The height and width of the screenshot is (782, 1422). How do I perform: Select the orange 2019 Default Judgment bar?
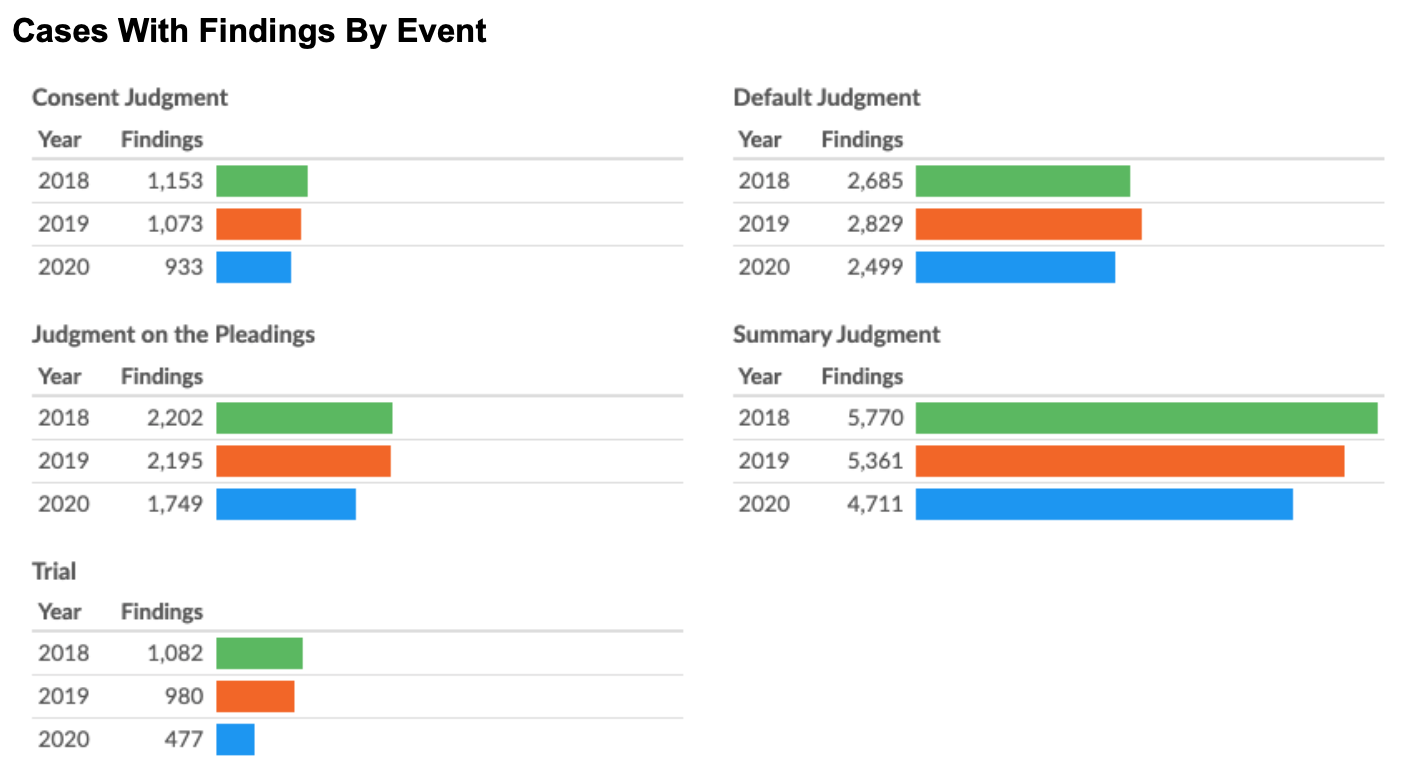coord(1028,224)
